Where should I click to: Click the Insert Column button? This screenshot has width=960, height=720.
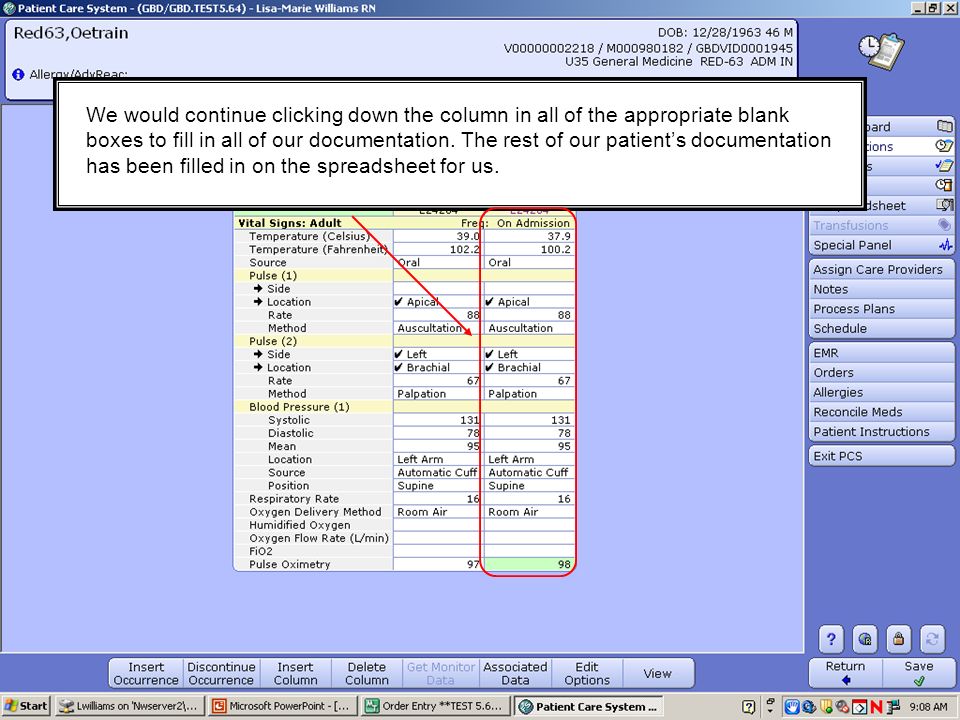pos(295,673)
